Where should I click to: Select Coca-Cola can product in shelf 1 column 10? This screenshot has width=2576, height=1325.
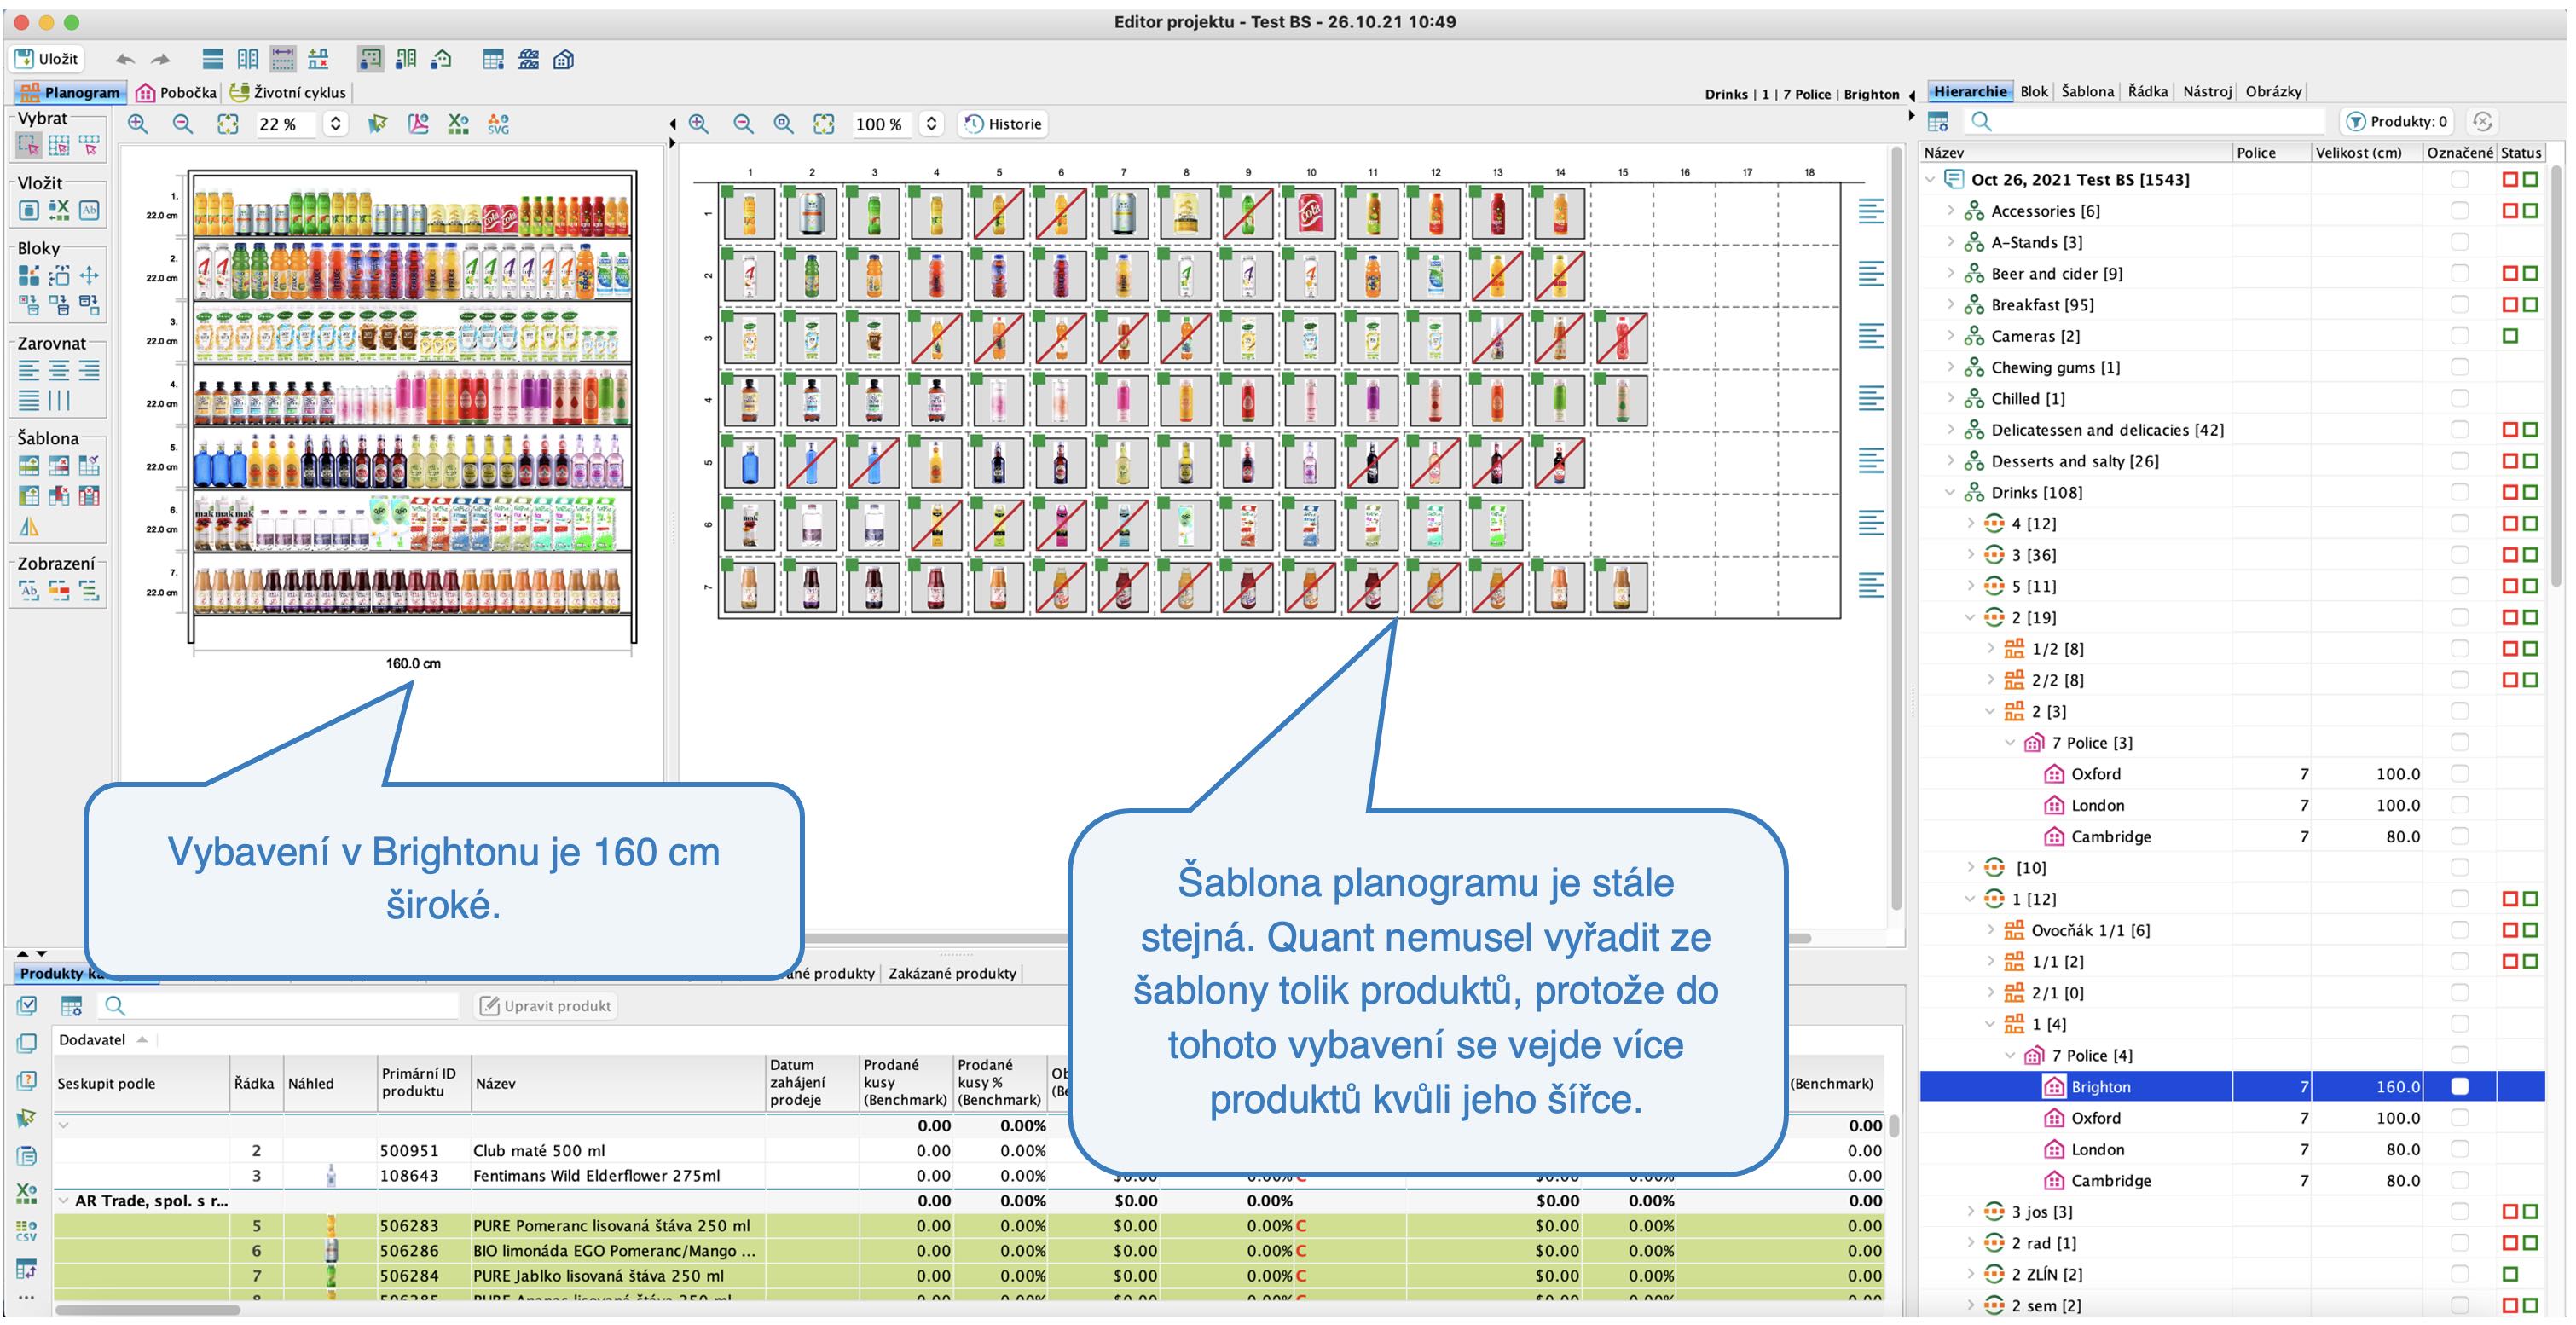click(x=1310, y=213)
